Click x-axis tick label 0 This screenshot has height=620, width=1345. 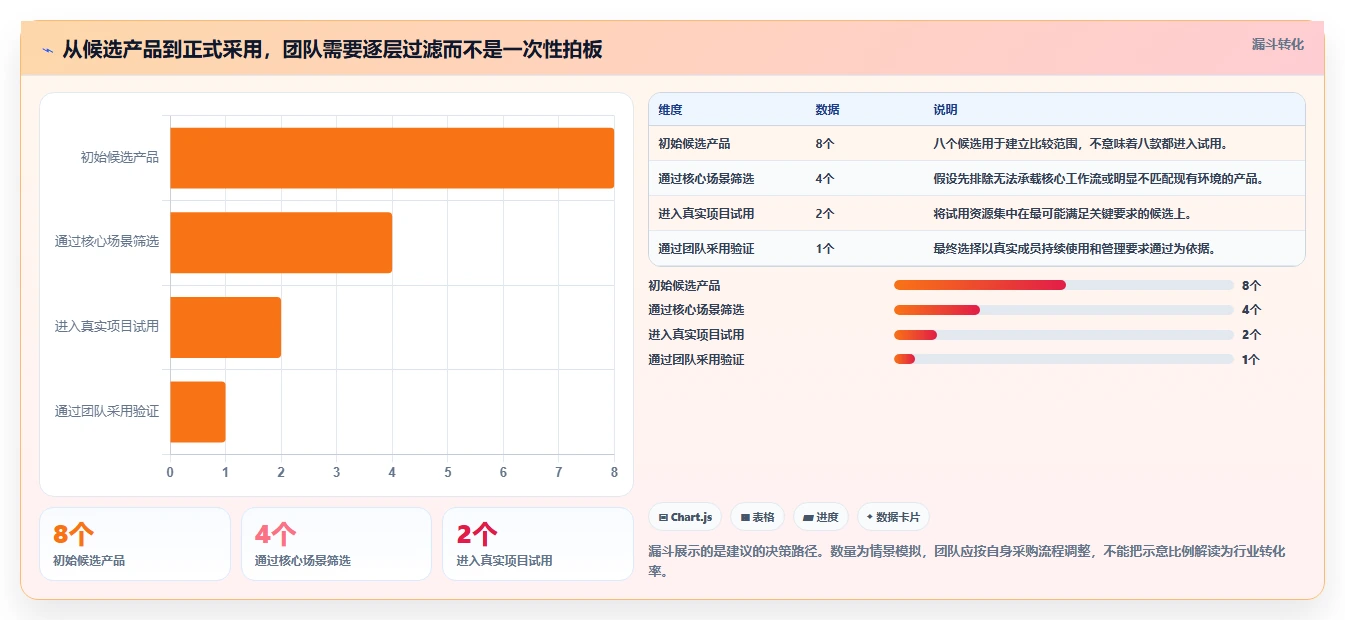[170, 472]
